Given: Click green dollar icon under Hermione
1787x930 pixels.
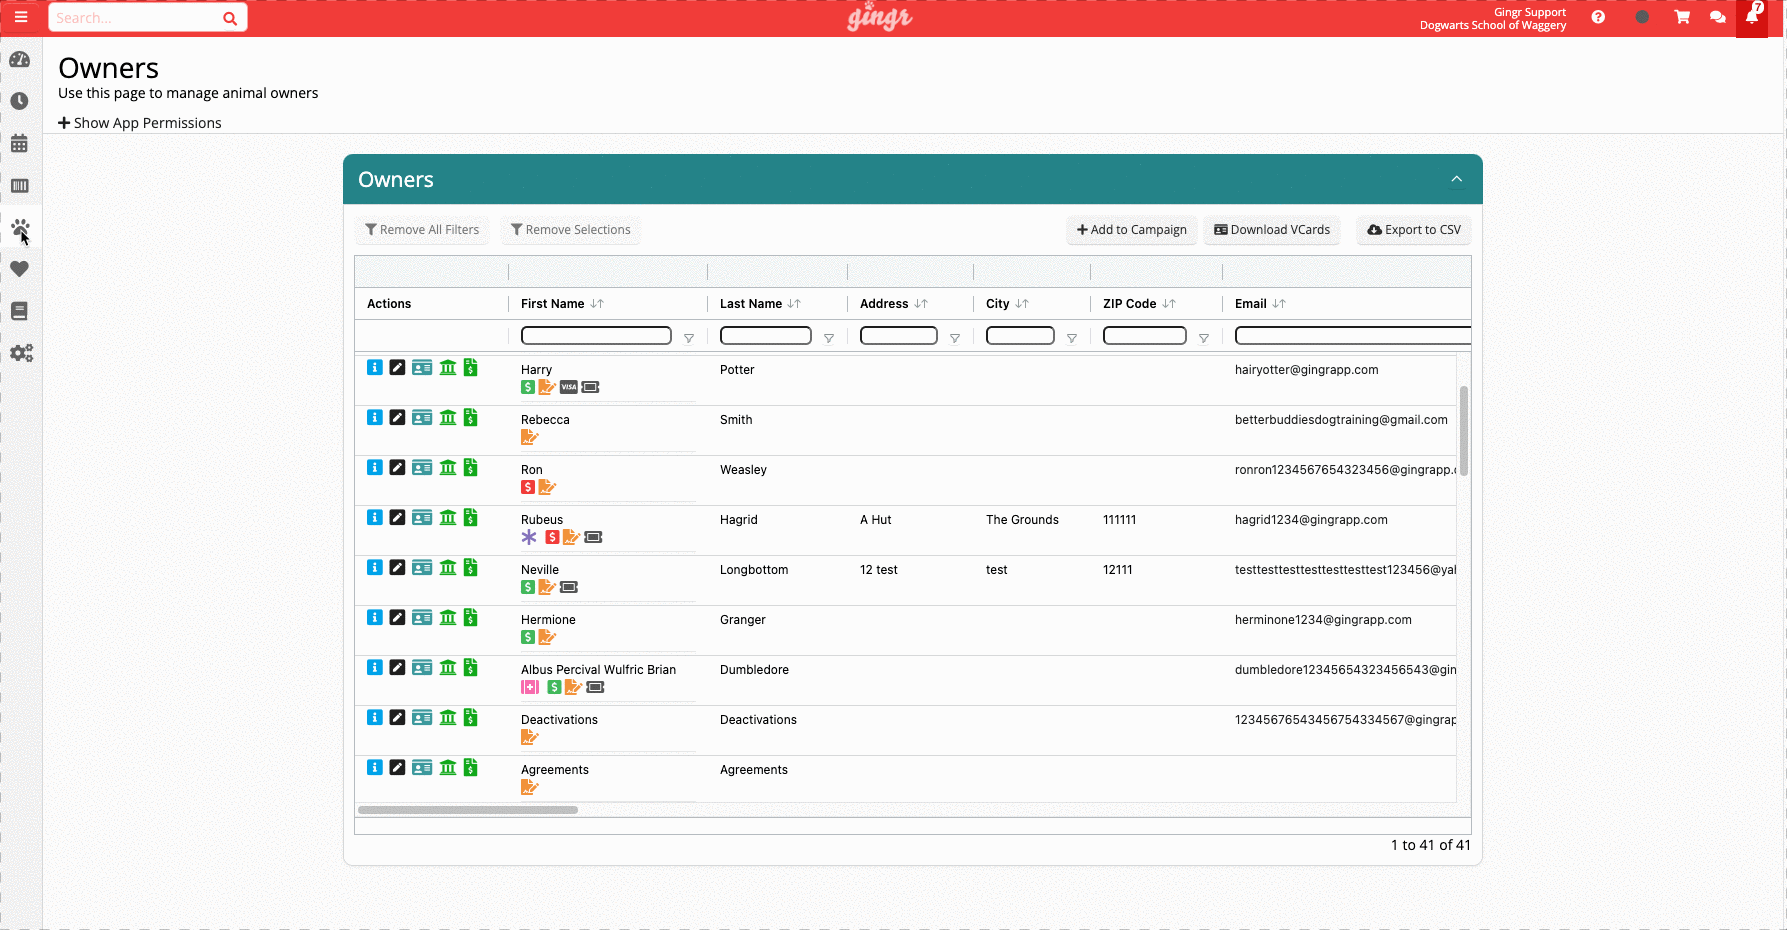Looking at the screenshot, I should [x=528, y=637].
